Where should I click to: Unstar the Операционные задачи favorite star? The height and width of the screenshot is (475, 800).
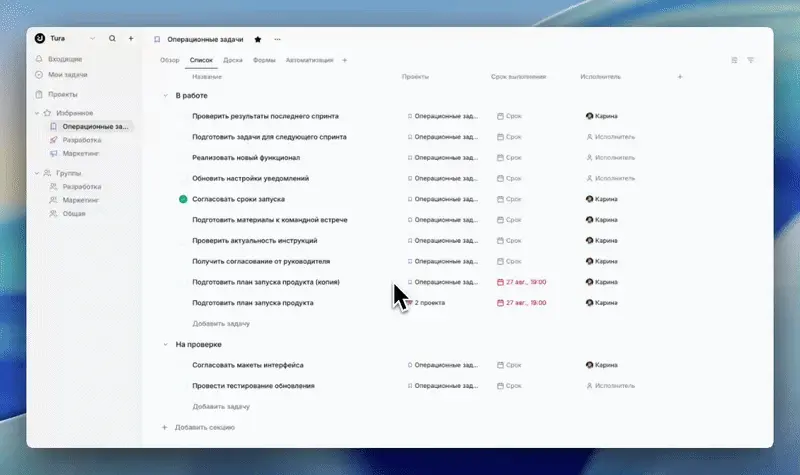click(x=258, y=39)
